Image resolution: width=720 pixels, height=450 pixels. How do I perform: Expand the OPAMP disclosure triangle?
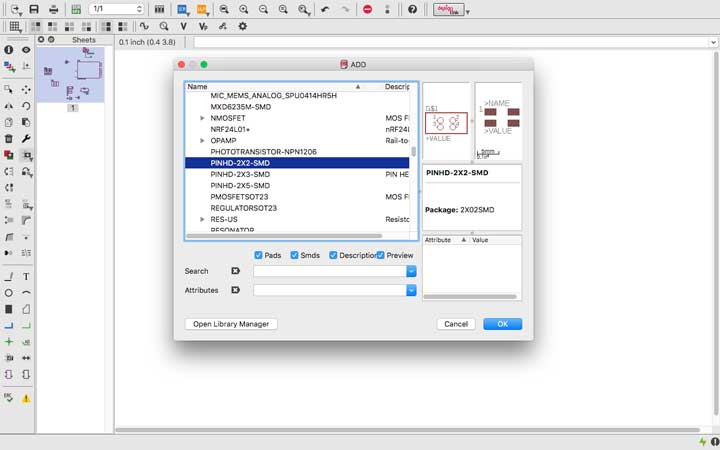click(x=202, y=141)
